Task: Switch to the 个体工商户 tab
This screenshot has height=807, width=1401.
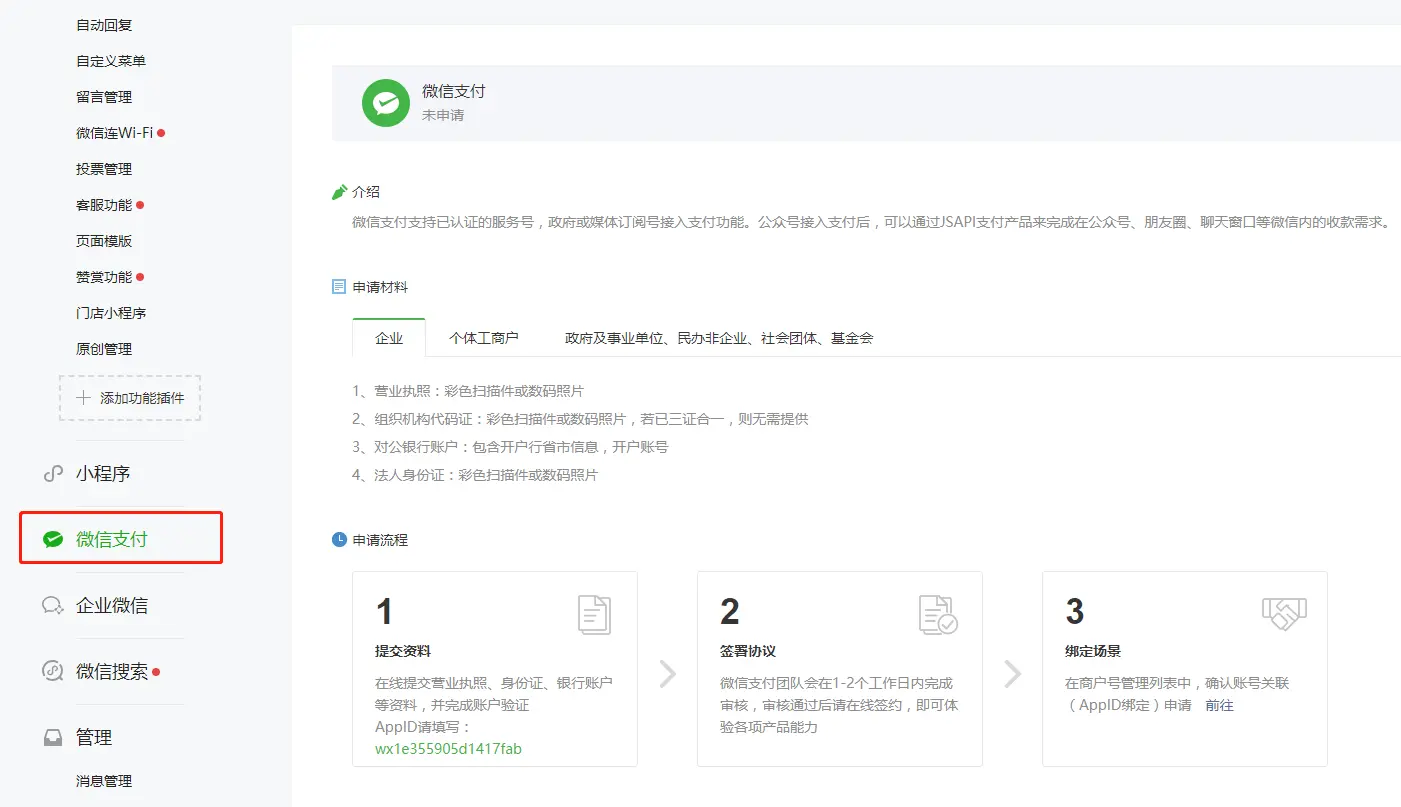Action: 484,338
